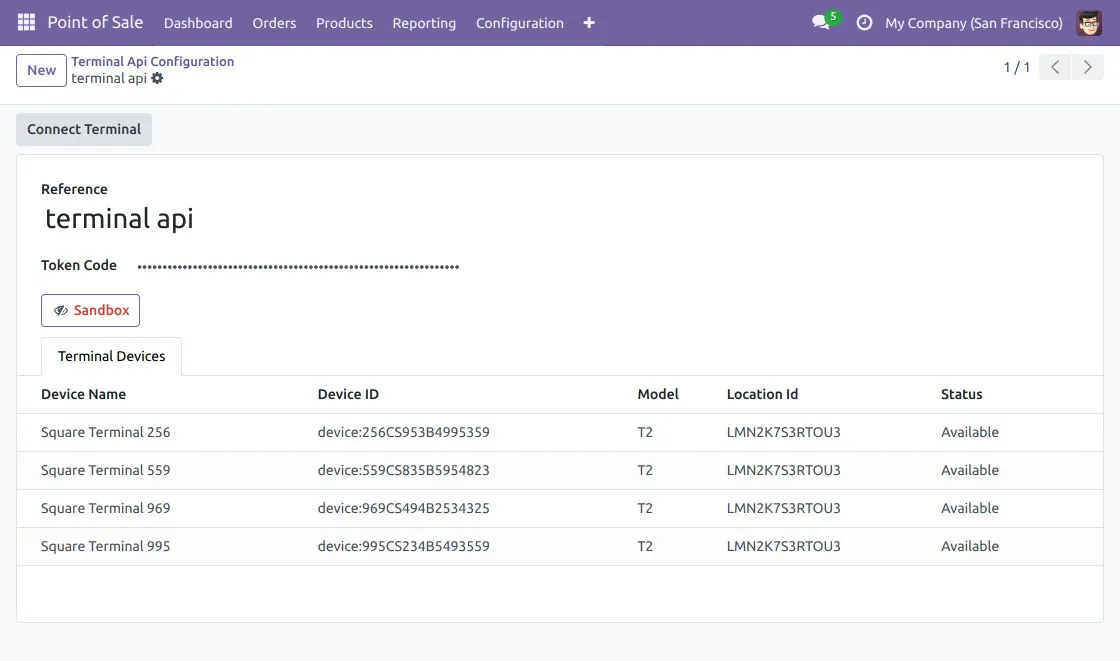This screenshot has width=1120, height=661.
Task: Go to the previous record arrow
Action: 1055,67
